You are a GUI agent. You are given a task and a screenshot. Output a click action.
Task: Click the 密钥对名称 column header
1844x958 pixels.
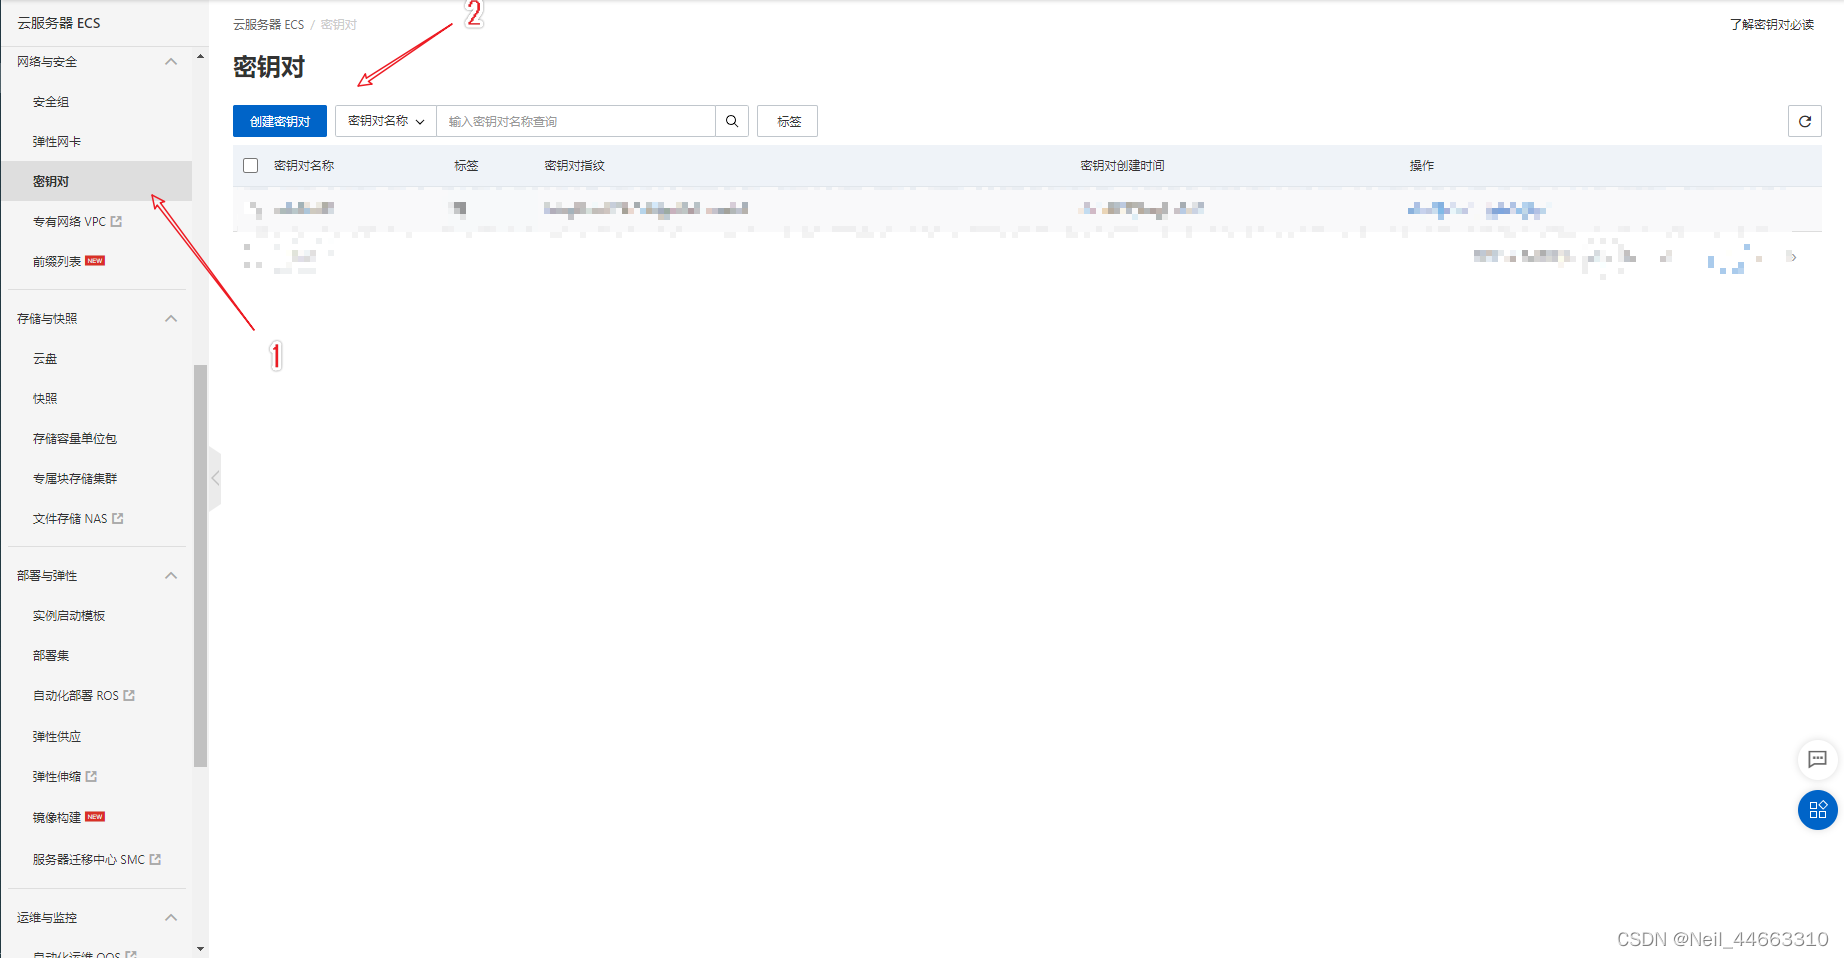pos(304,166)
